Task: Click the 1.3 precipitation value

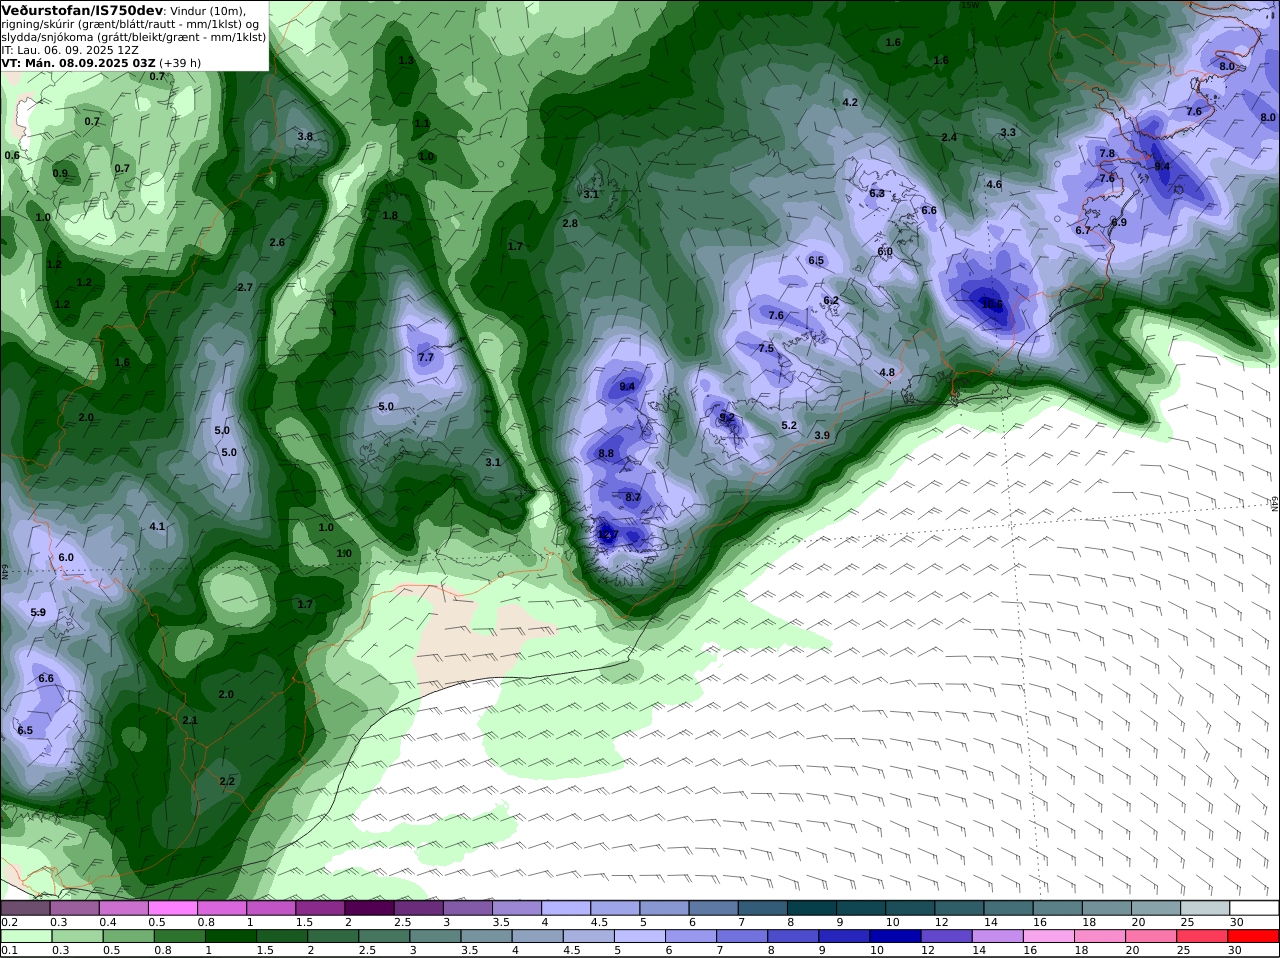Action: (406, 61)
